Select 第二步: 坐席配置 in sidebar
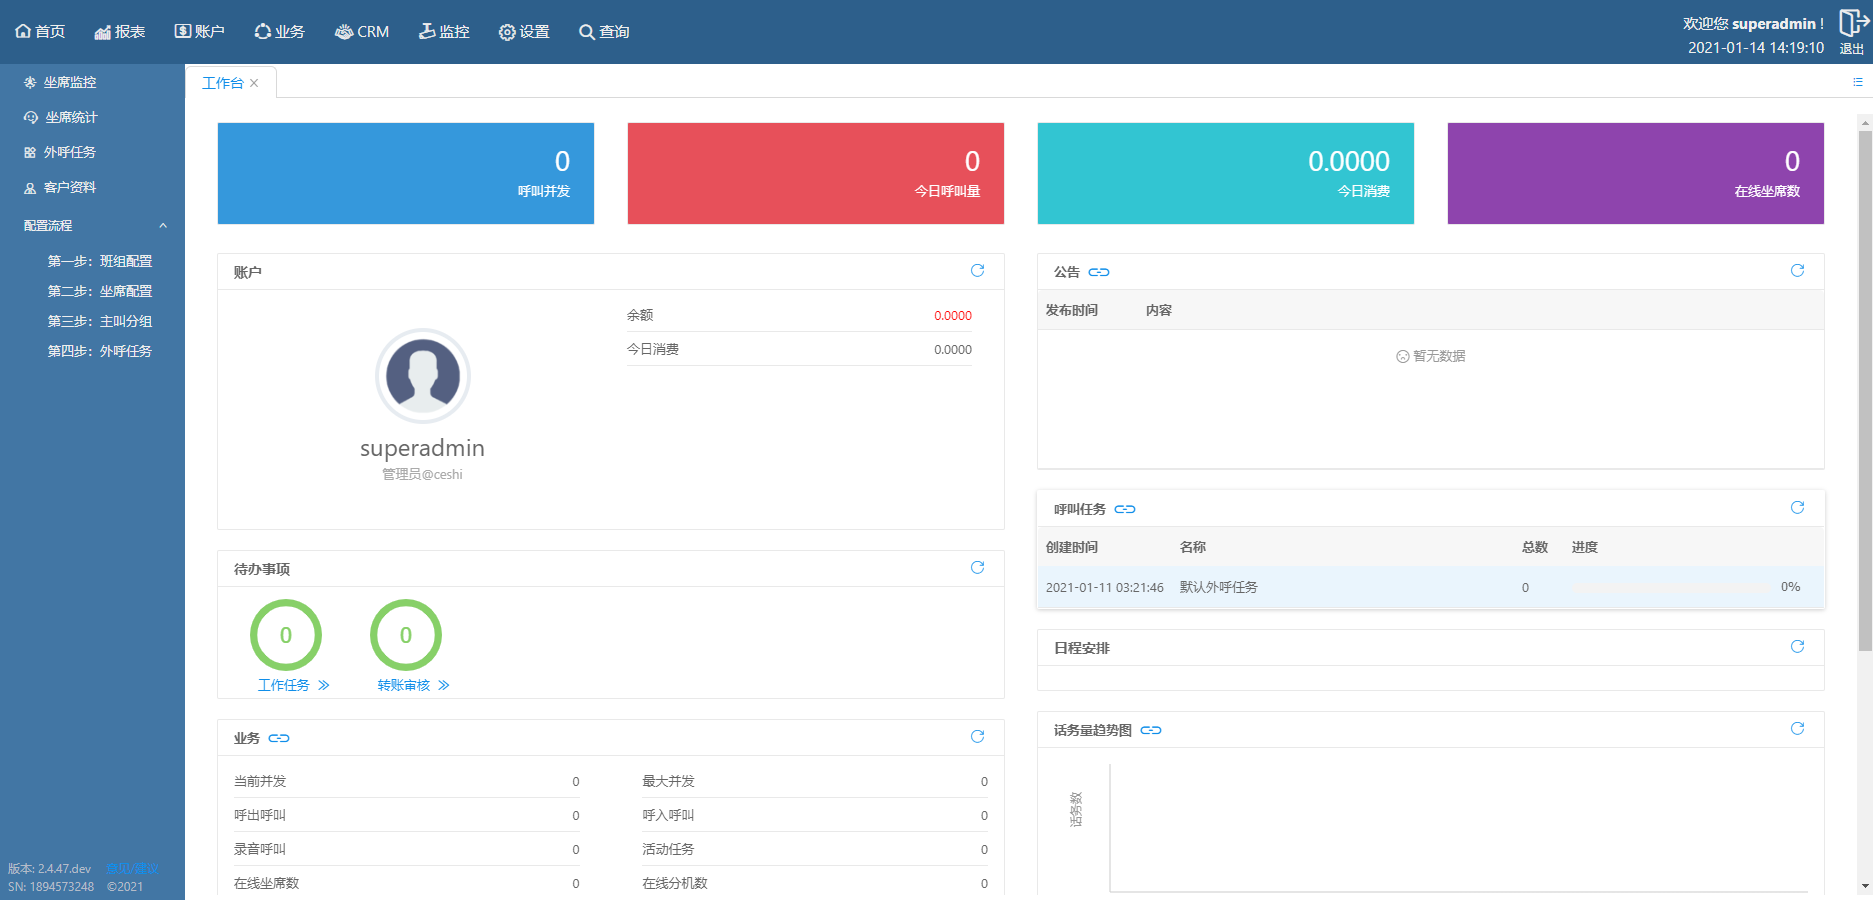Viewport: 1873px width, 900px height. point(100,291)
